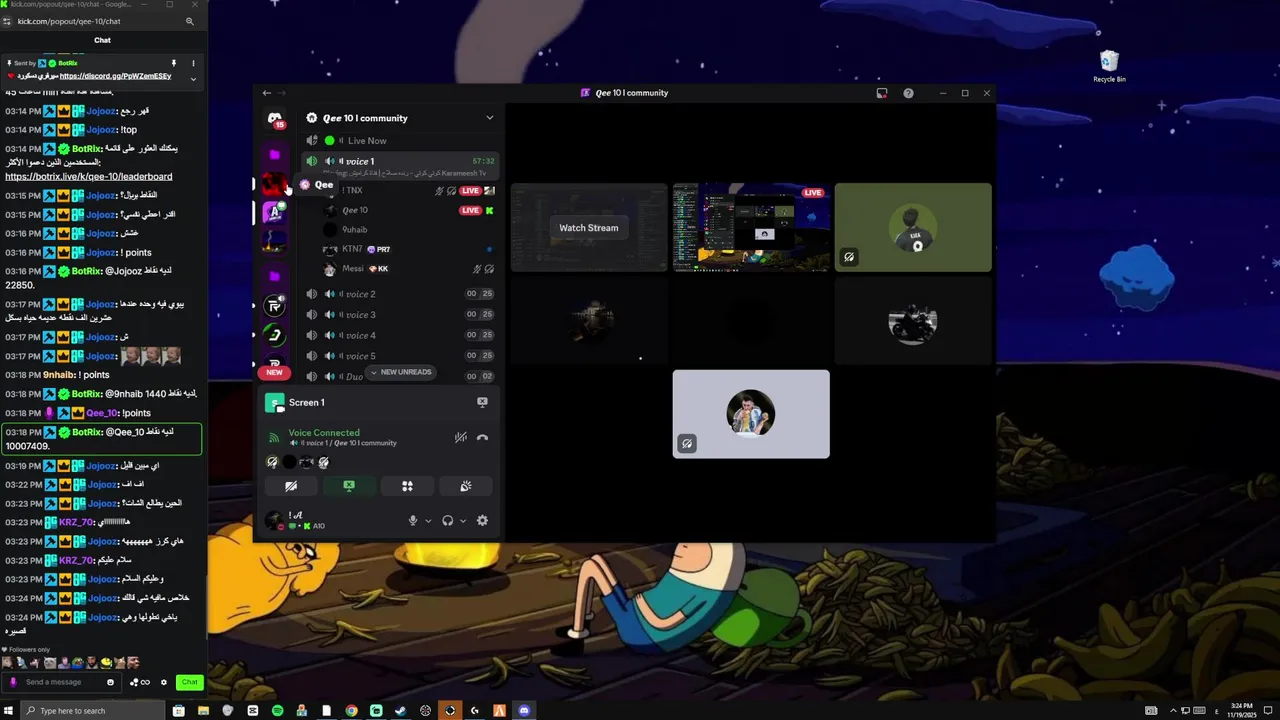
Task: Click the Discord taskbar icon
Action: pyautogui.click(x=524, y=711)
